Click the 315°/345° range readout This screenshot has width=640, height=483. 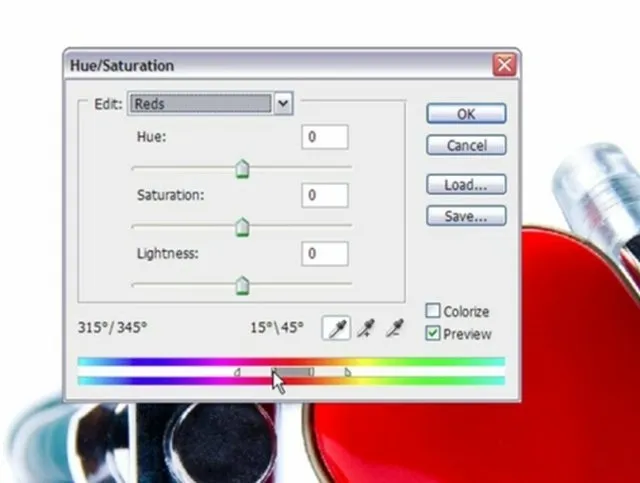coord(112,327)
